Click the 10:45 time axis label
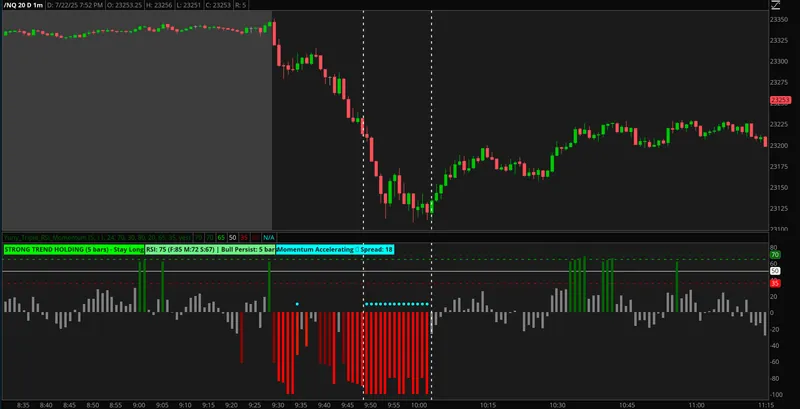The image size is (800, 409). click(x=627, y=405)
